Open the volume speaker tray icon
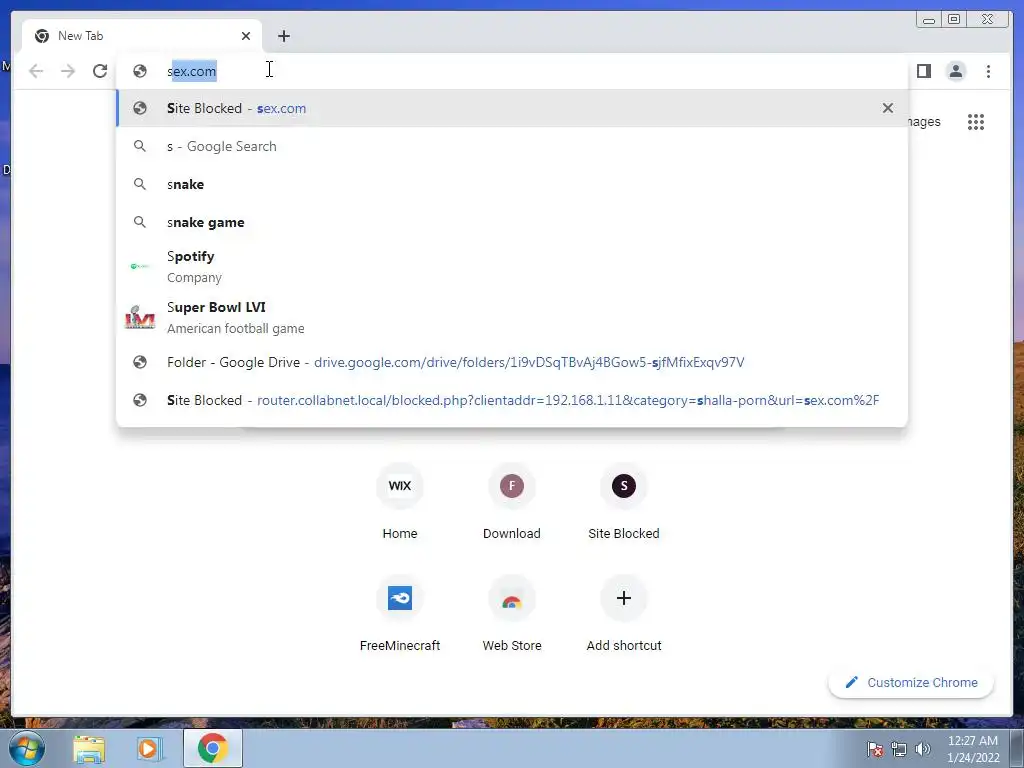Screen dimensions: 1024x768 (922, 749)
